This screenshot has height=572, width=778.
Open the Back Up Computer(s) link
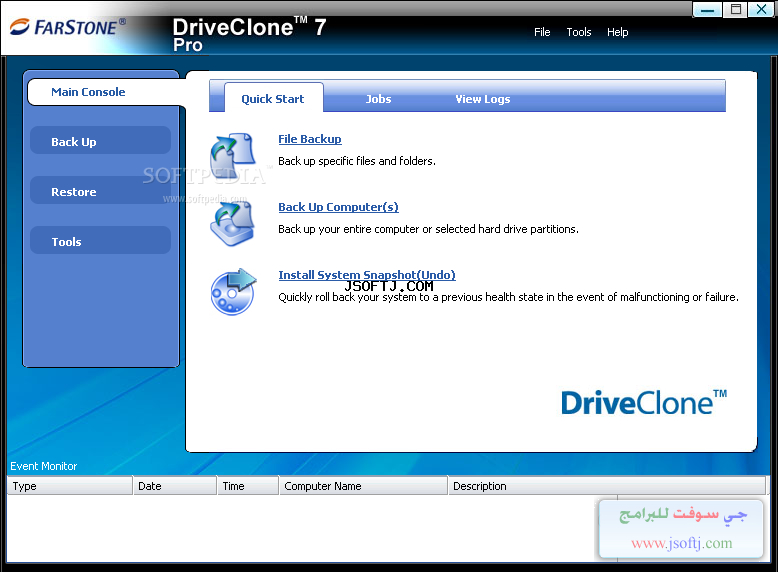point(338,207)
